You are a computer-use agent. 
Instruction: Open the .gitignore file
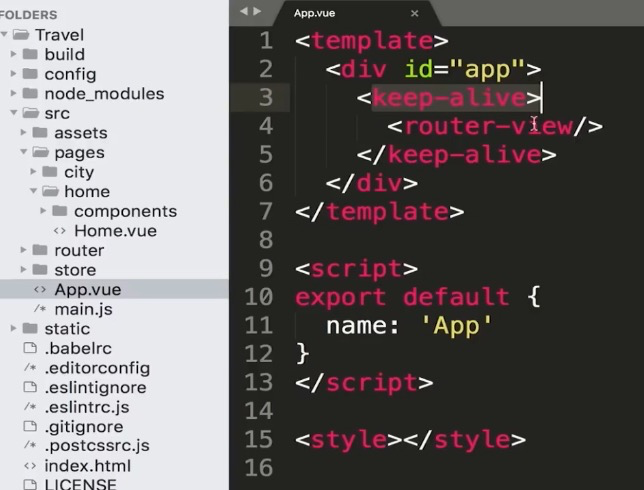point(84,427)
